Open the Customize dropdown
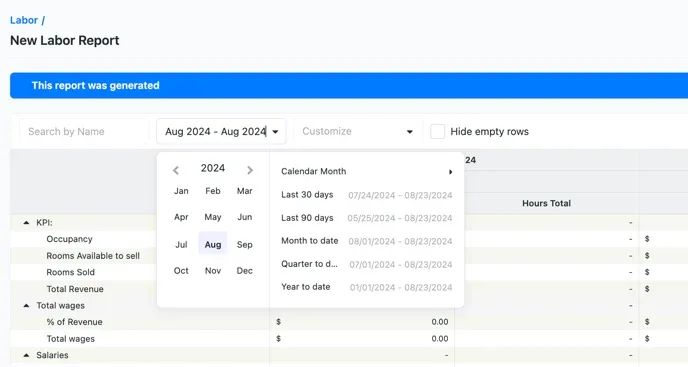This screenshot has height=367, width=688. [x=358, y=131]
